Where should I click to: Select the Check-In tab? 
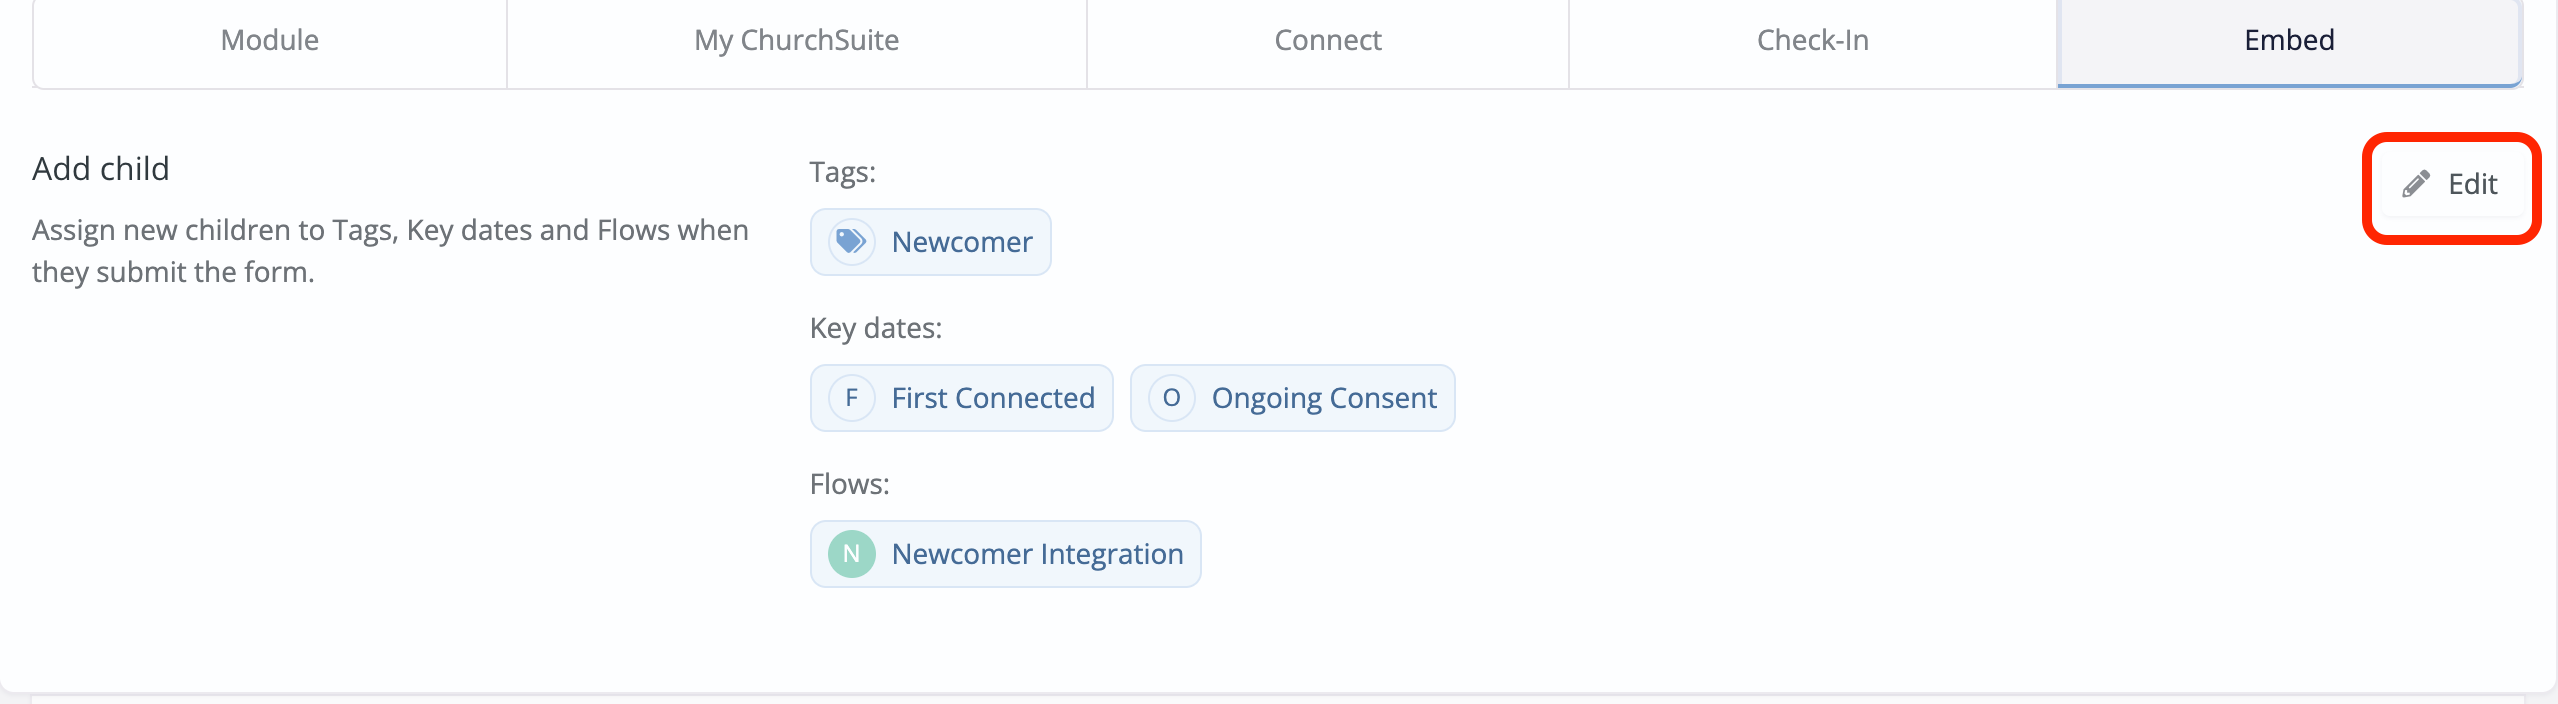pos(1812,41)
